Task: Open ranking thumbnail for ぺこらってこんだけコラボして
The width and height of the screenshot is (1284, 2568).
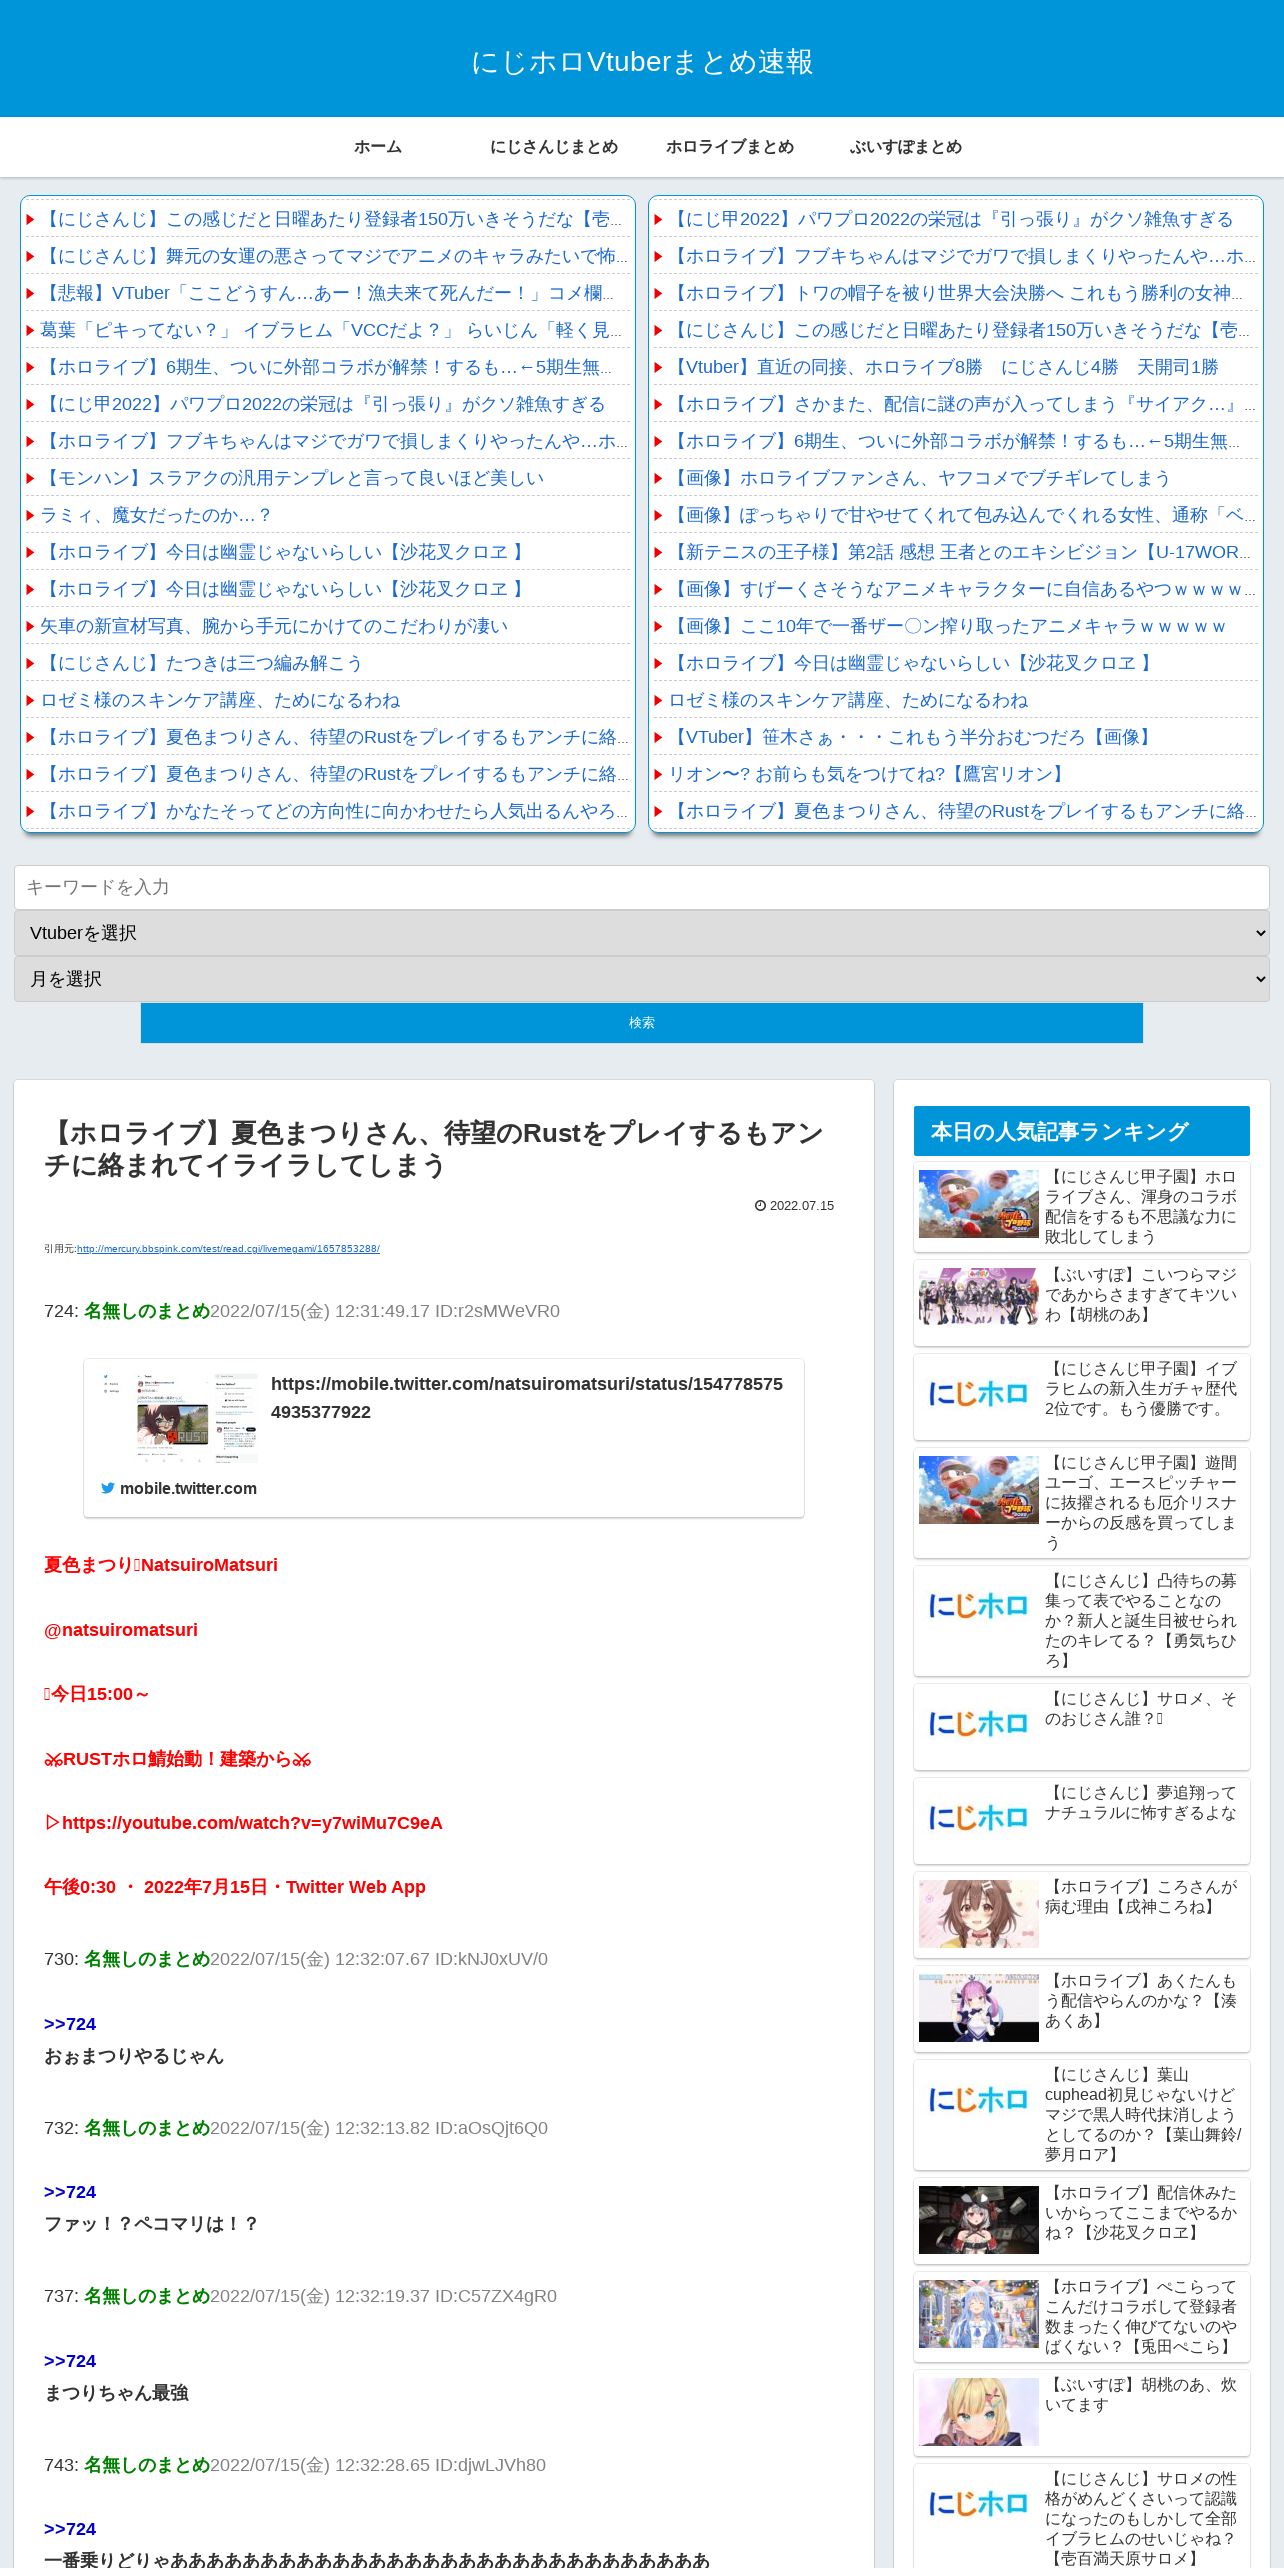Action: 978,2314
